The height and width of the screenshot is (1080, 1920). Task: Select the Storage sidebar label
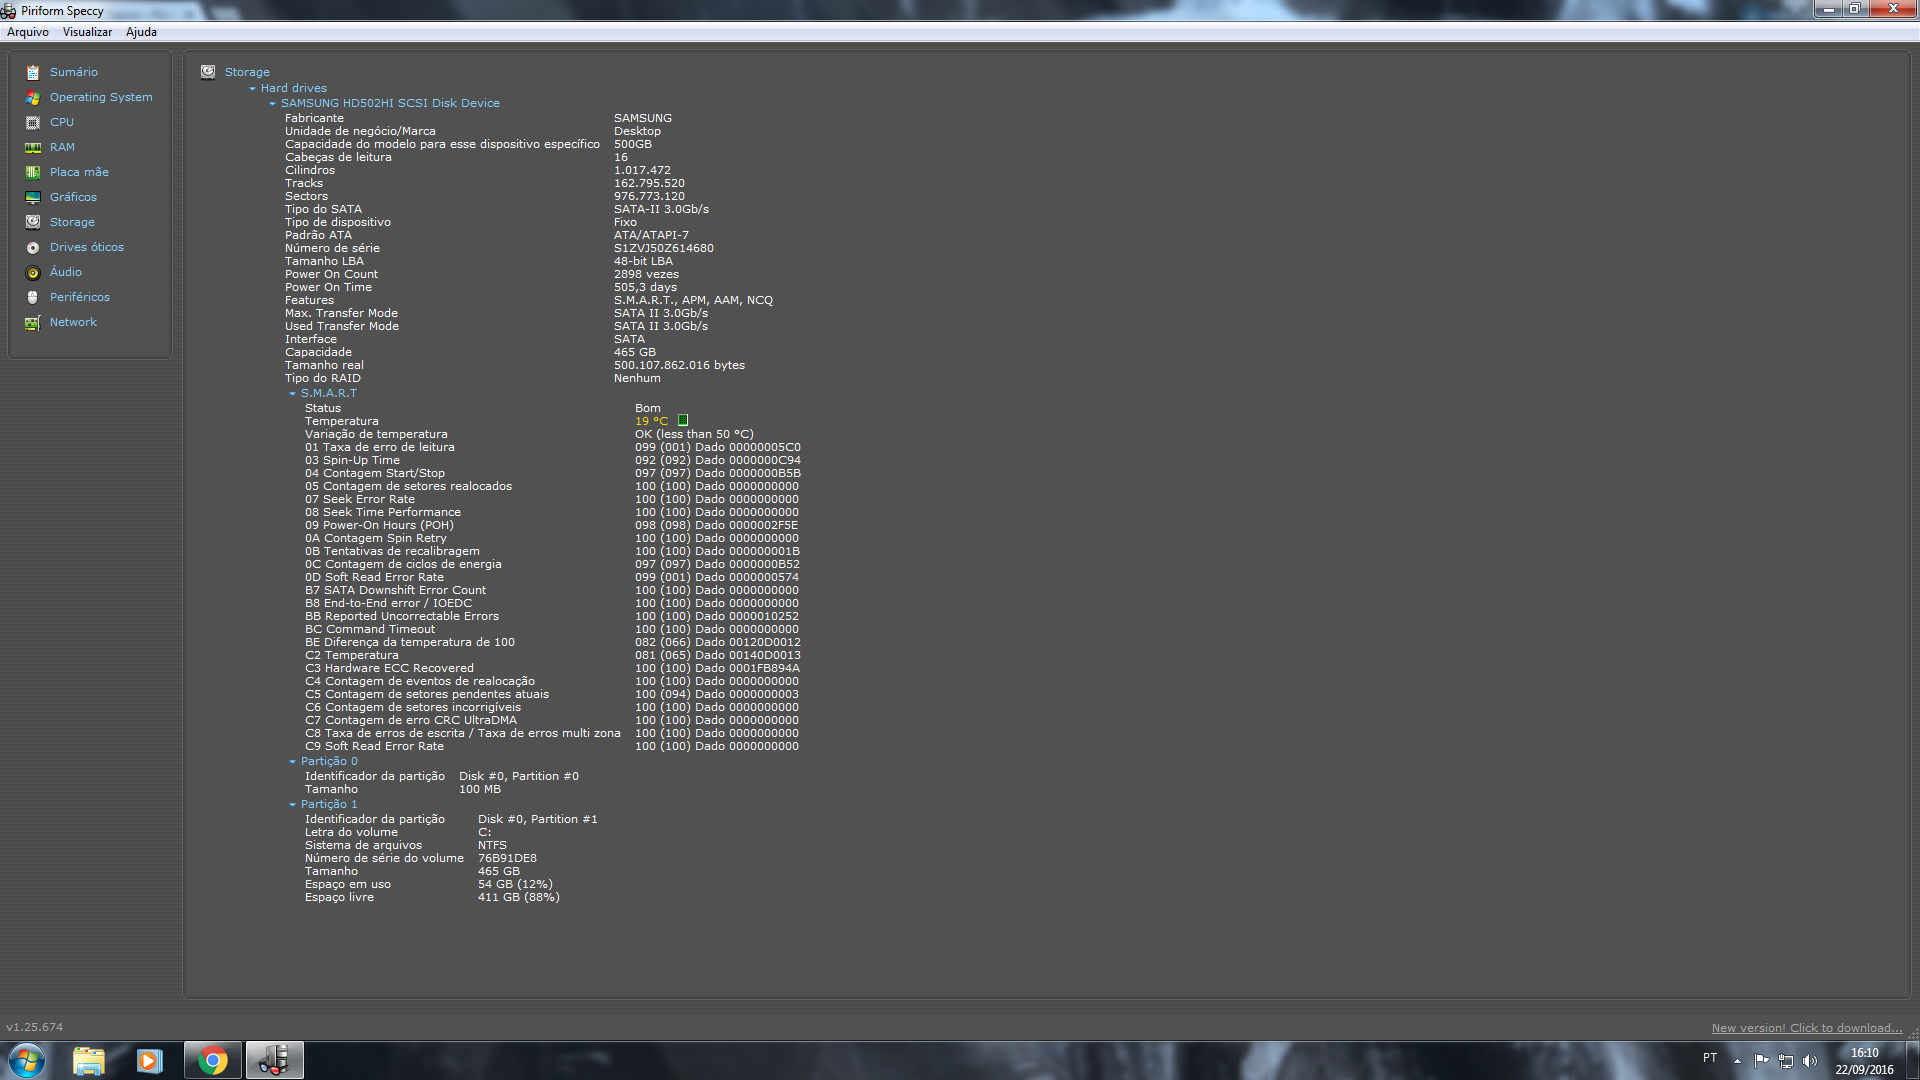(x=72, y=222)
